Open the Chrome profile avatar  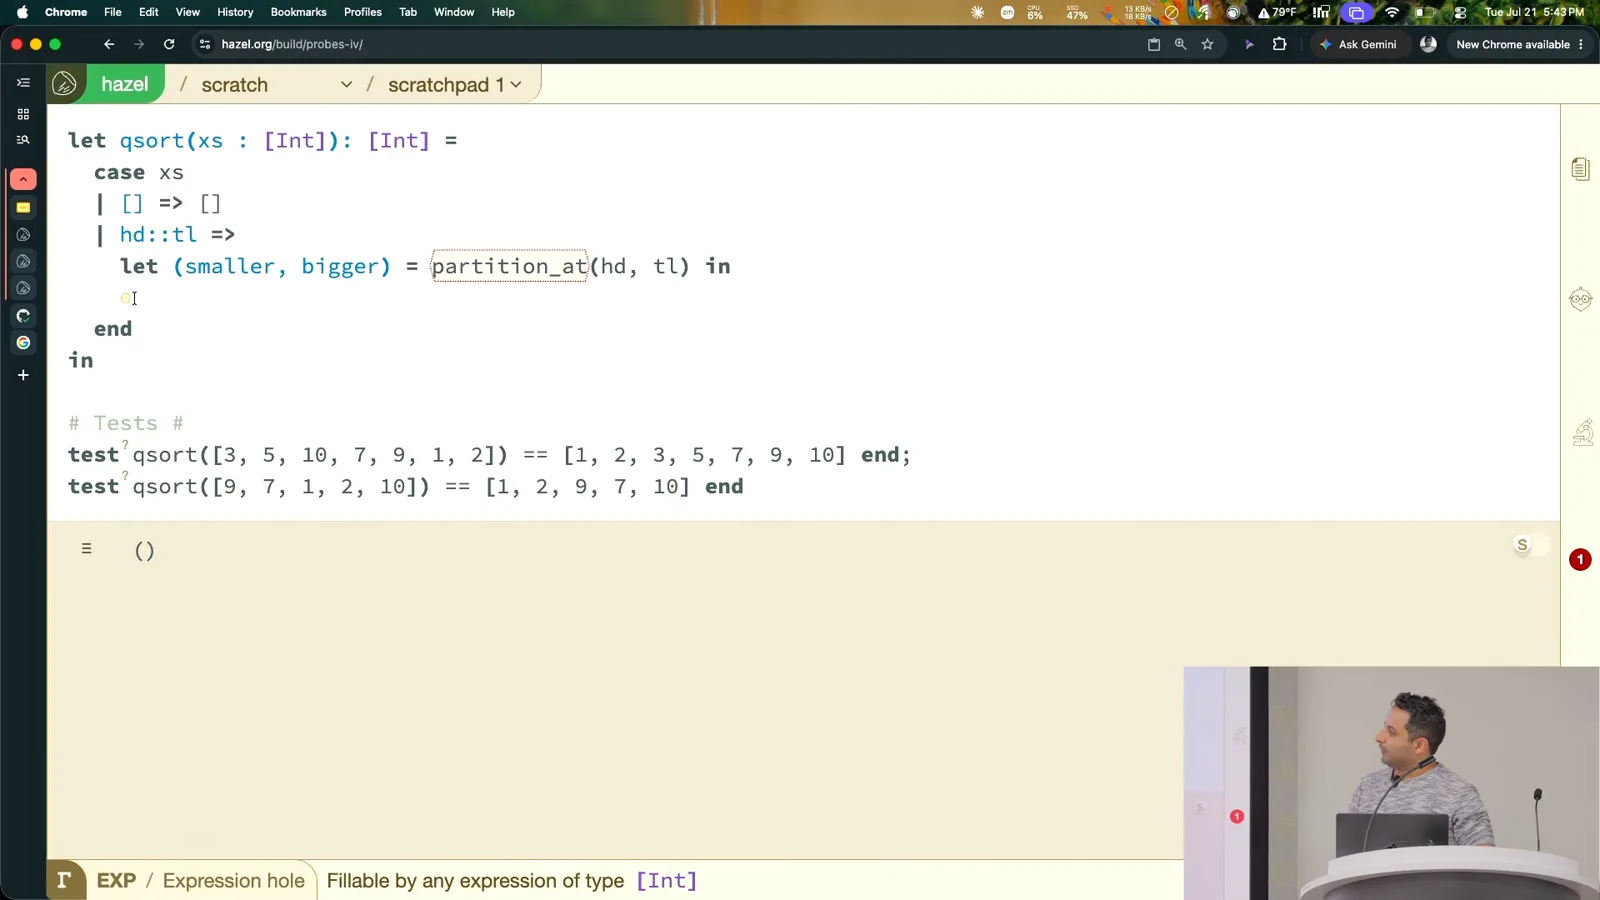click(1428, 44)
